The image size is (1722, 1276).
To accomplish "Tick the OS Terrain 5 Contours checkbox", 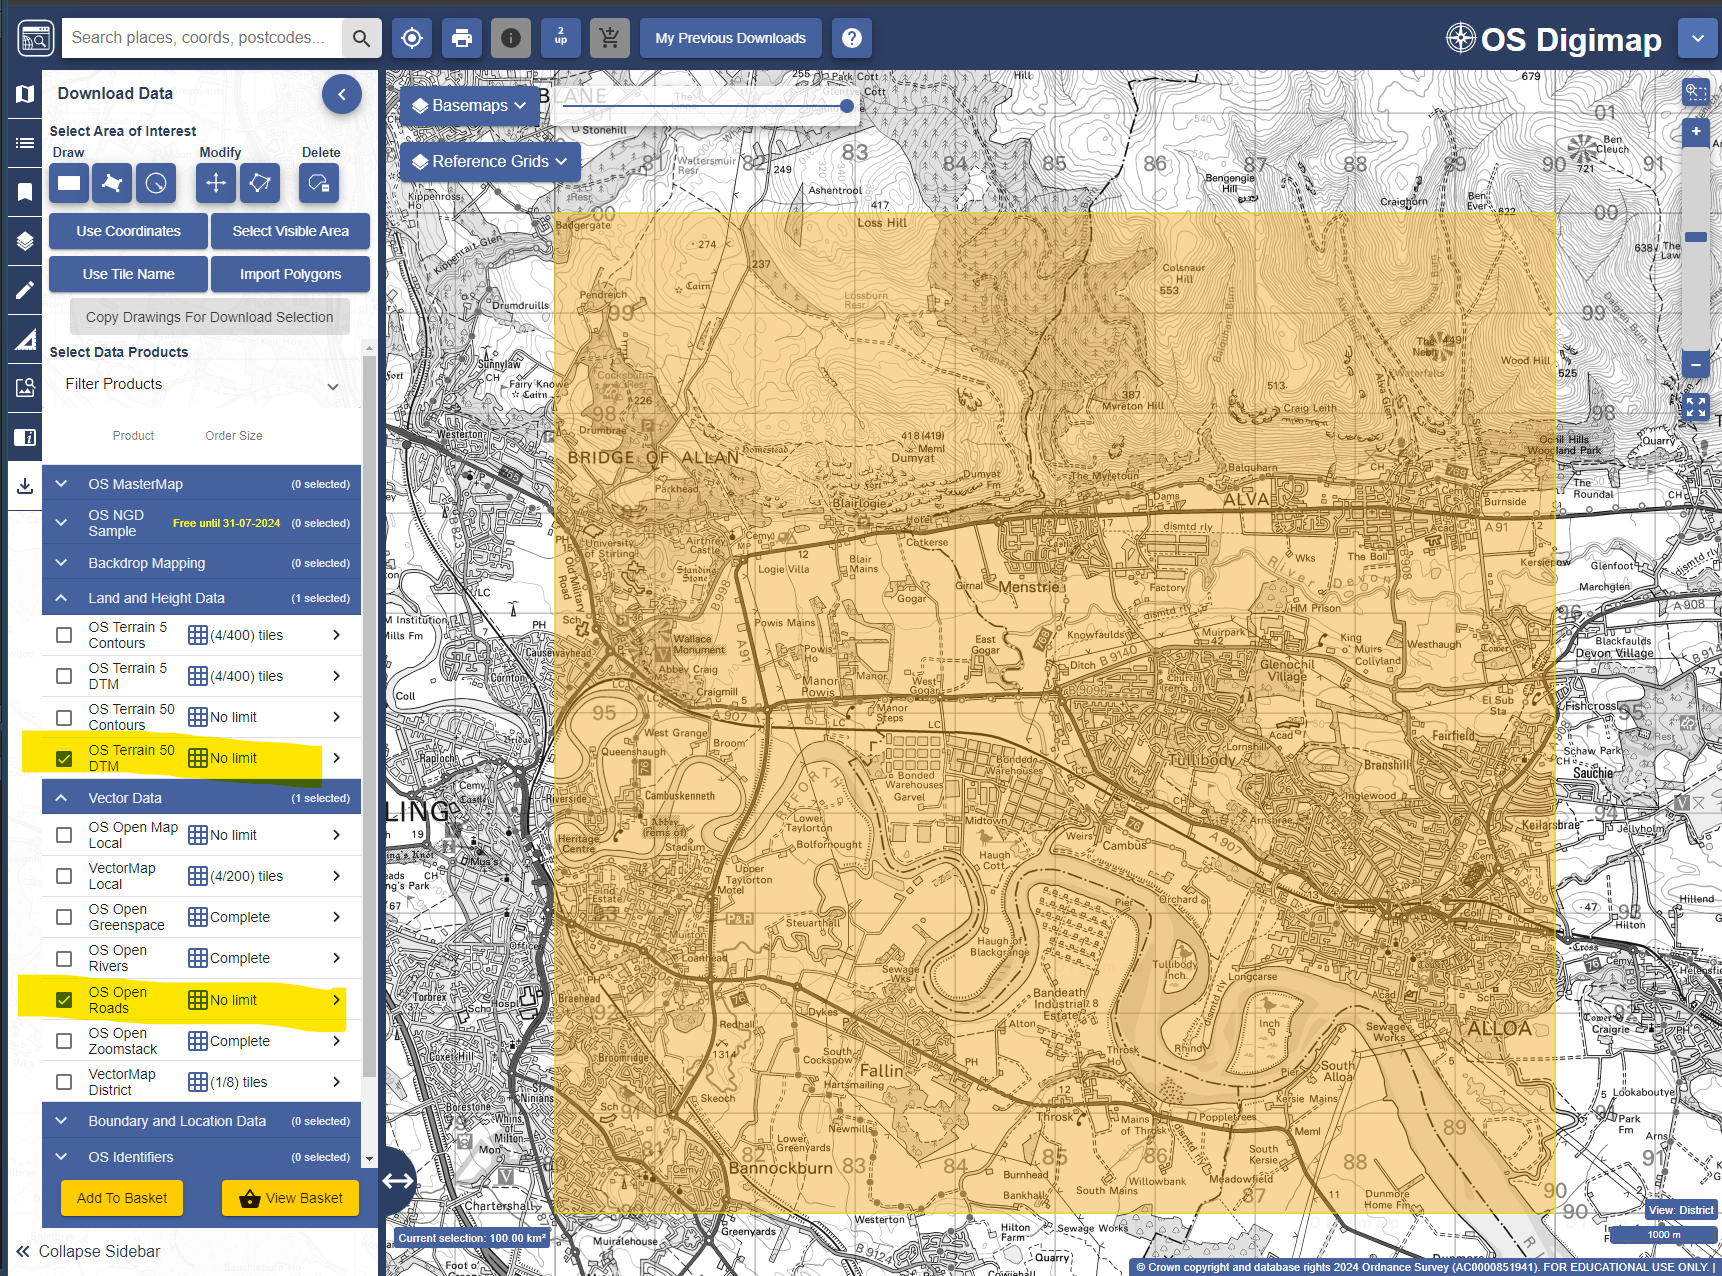I will point(64,635).
